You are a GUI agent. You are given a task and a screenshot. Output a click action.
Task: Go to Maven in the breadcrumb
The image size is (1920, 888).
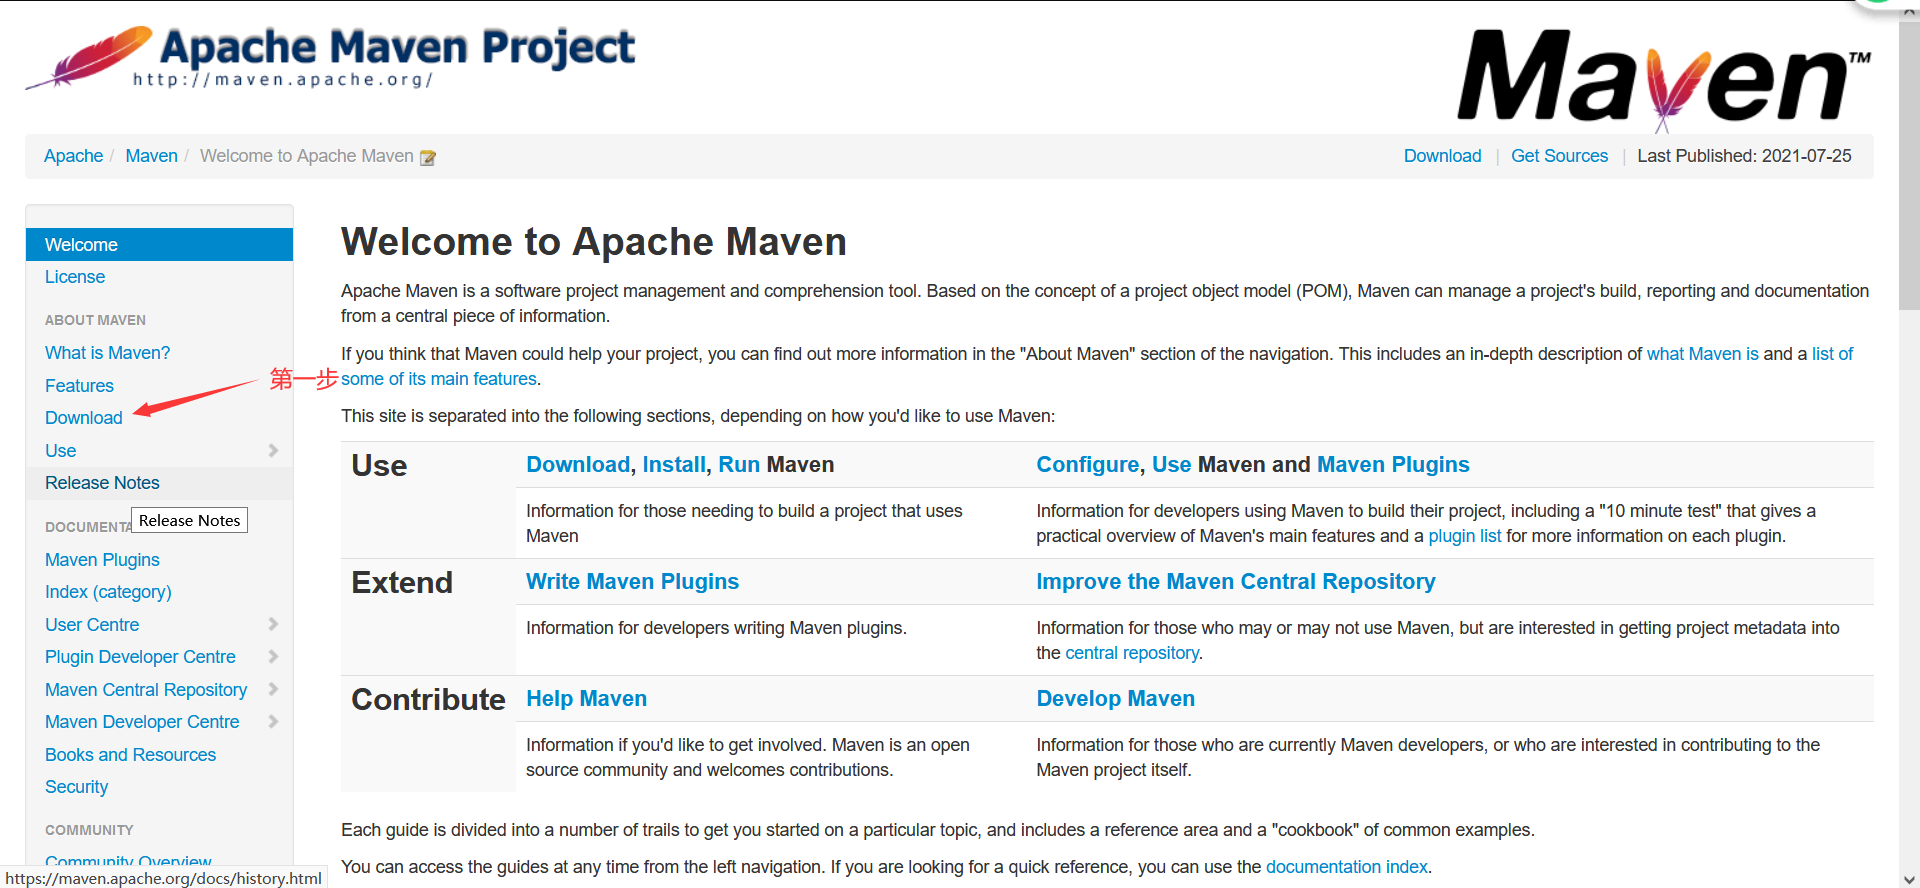(151, 156)
